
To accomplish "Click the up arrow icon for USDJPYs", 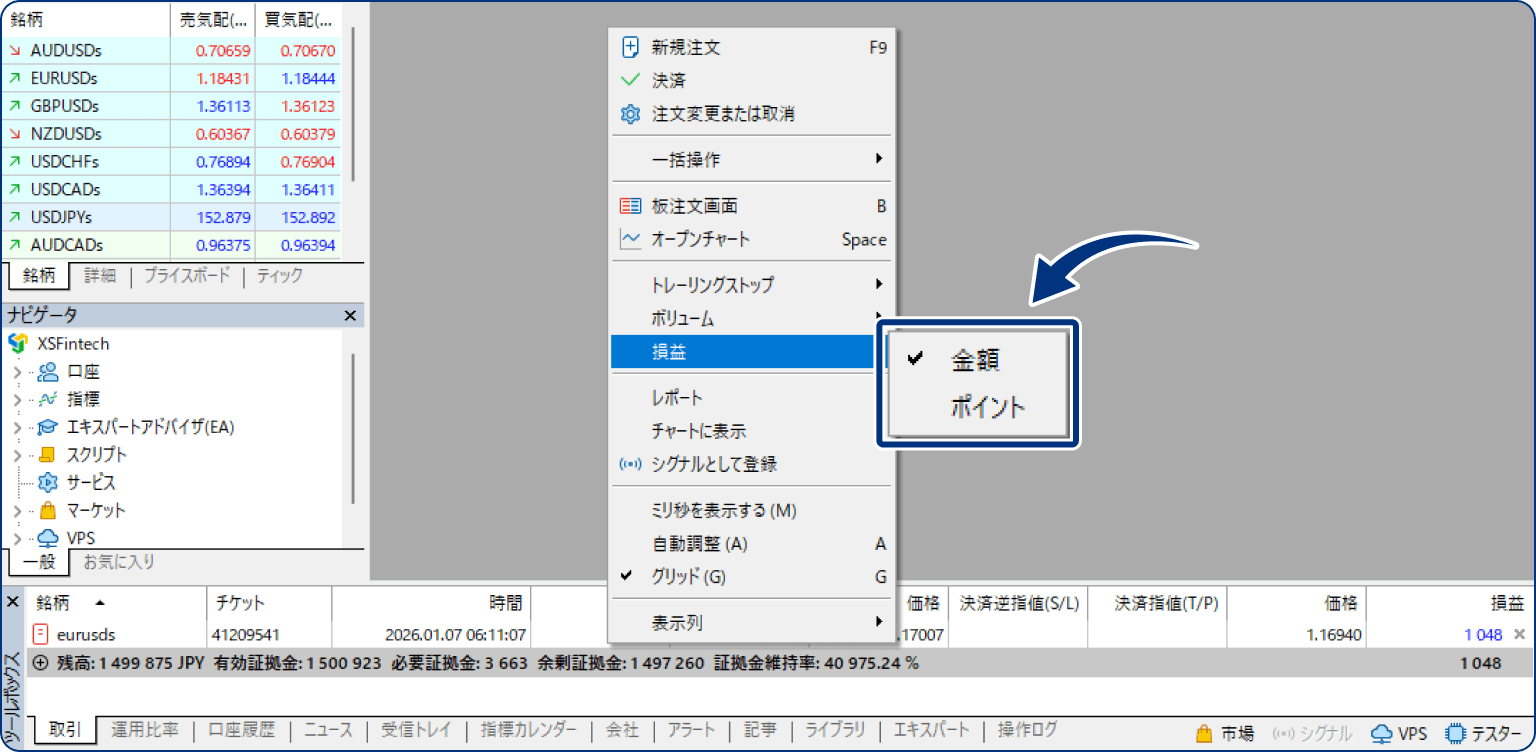I will pyautogui.click(x=15, y=217).
